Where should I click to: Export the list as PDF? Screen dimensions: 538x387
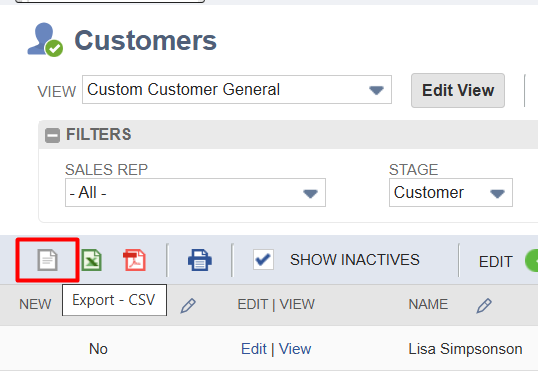(134, 260)
